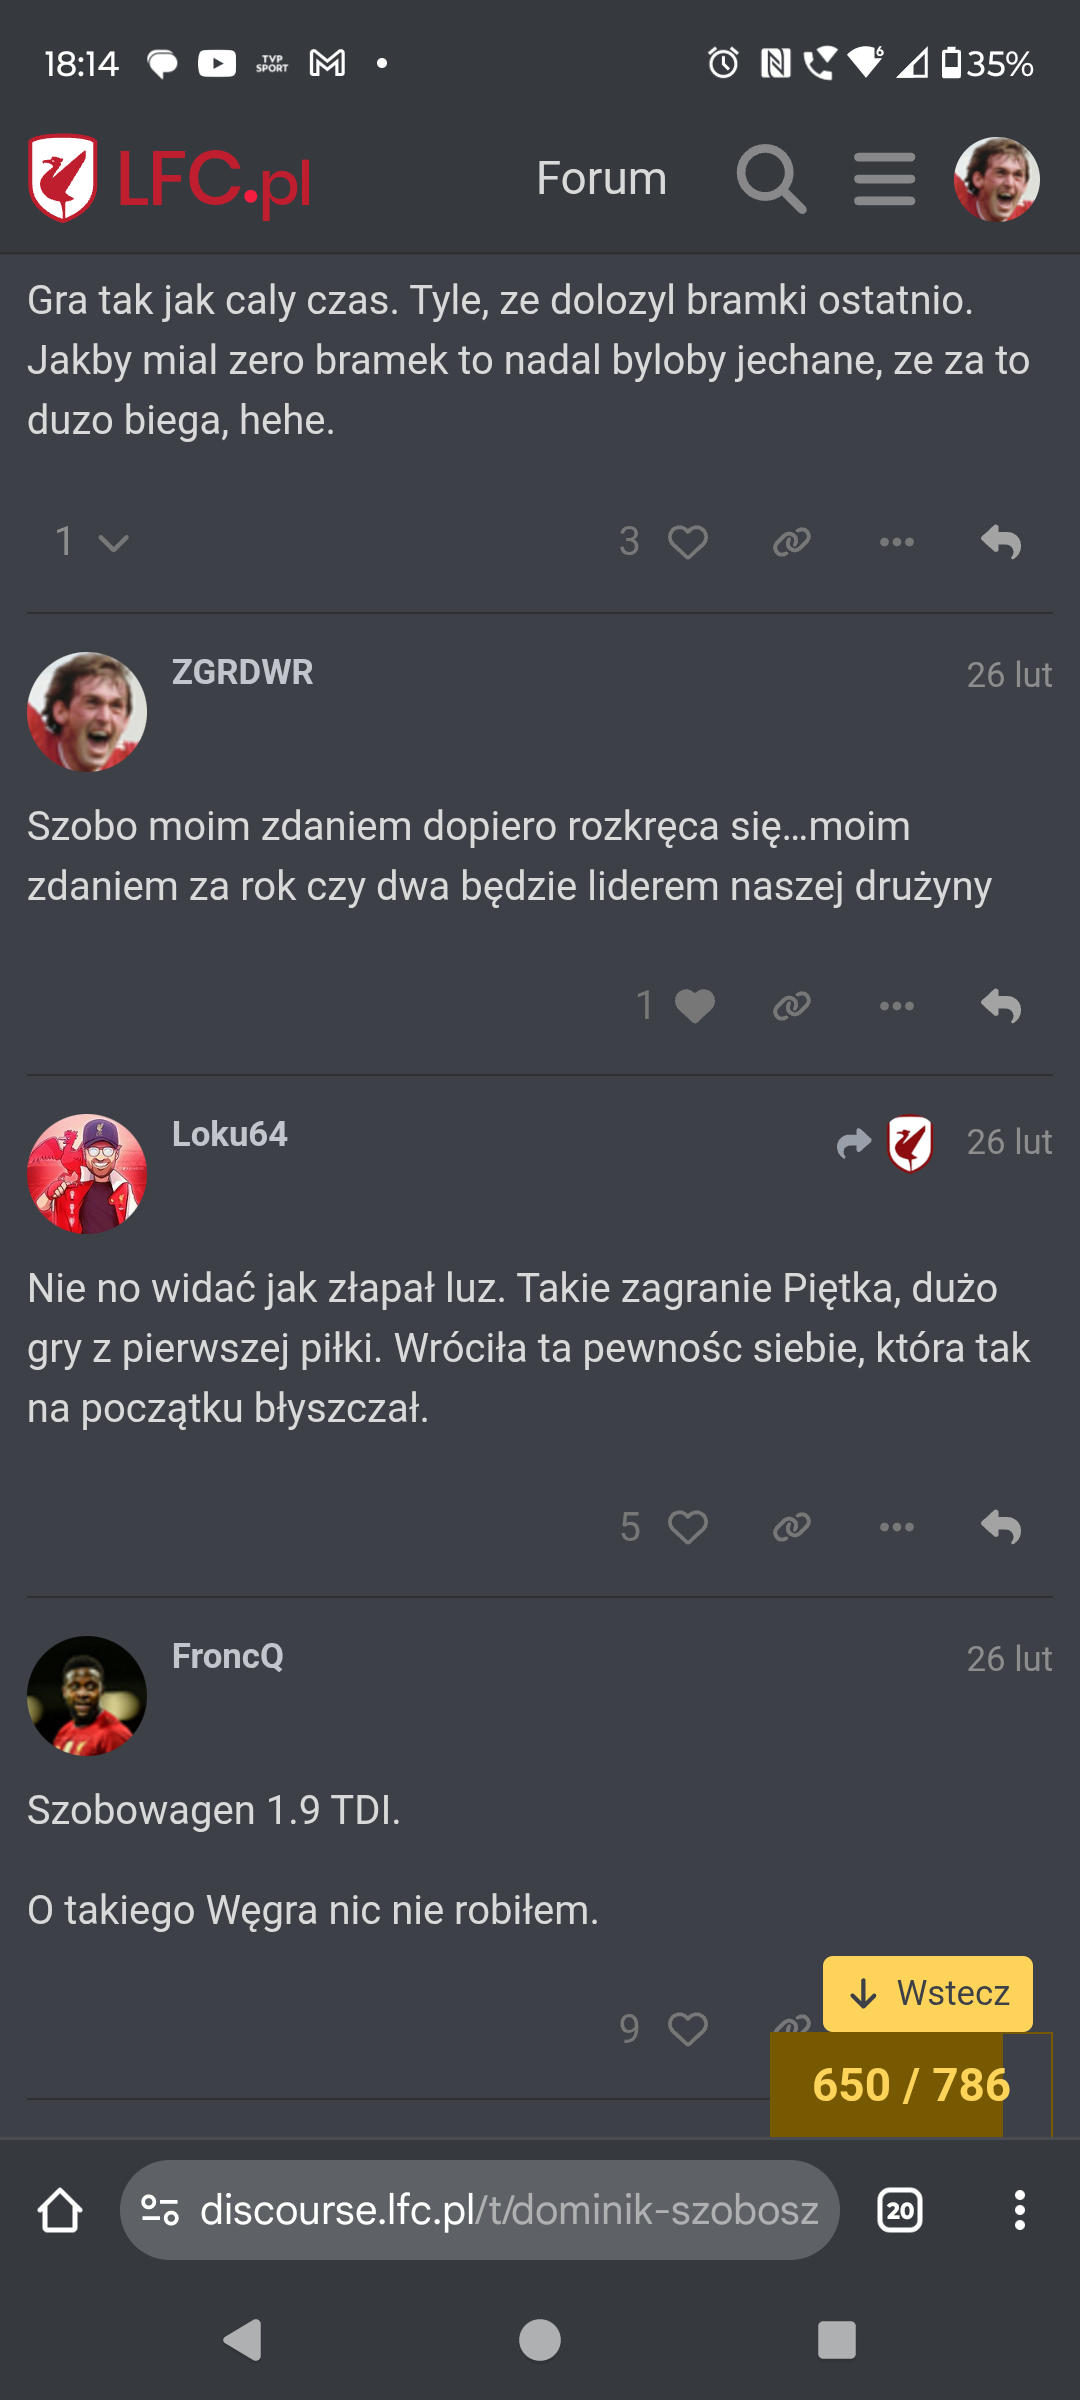1080x2400 pixels.
Task: Open the Forum section in header
Action: tap(601, 180)
